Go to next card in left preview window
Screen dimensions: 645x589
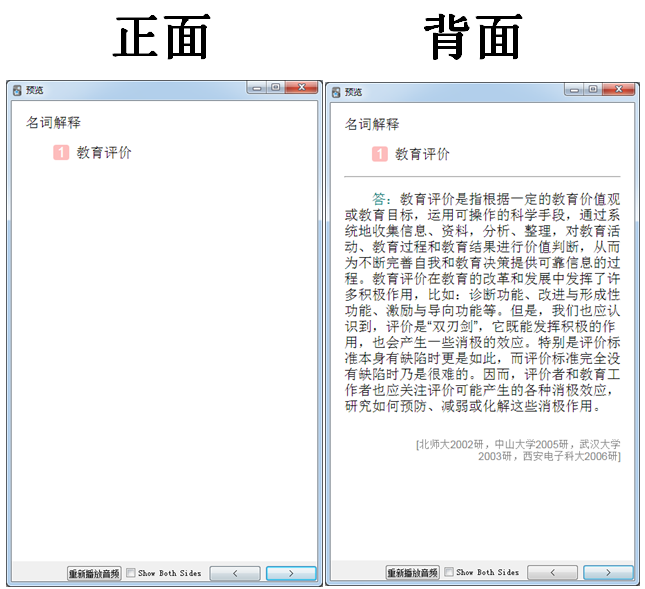pyautogui.click(x=291, y=573)
